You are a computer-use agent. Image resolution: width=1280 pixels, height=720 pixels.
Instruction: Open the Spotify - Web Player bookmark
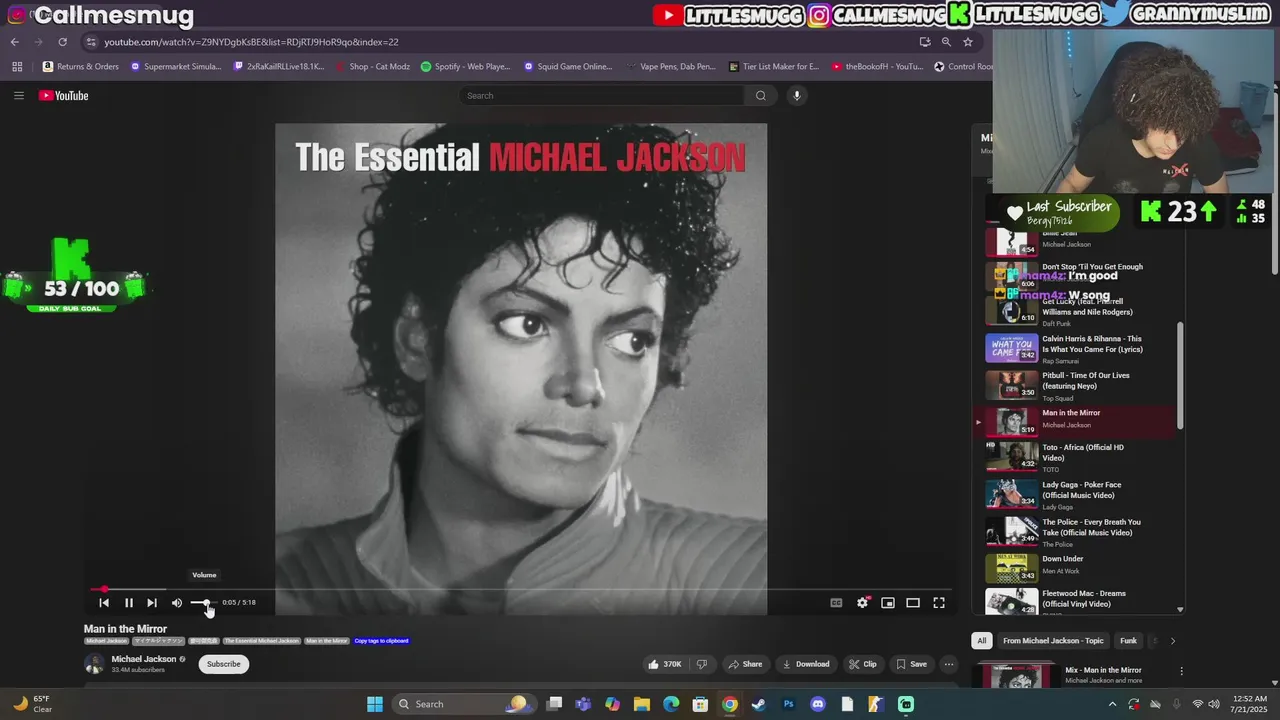(466, 67)
